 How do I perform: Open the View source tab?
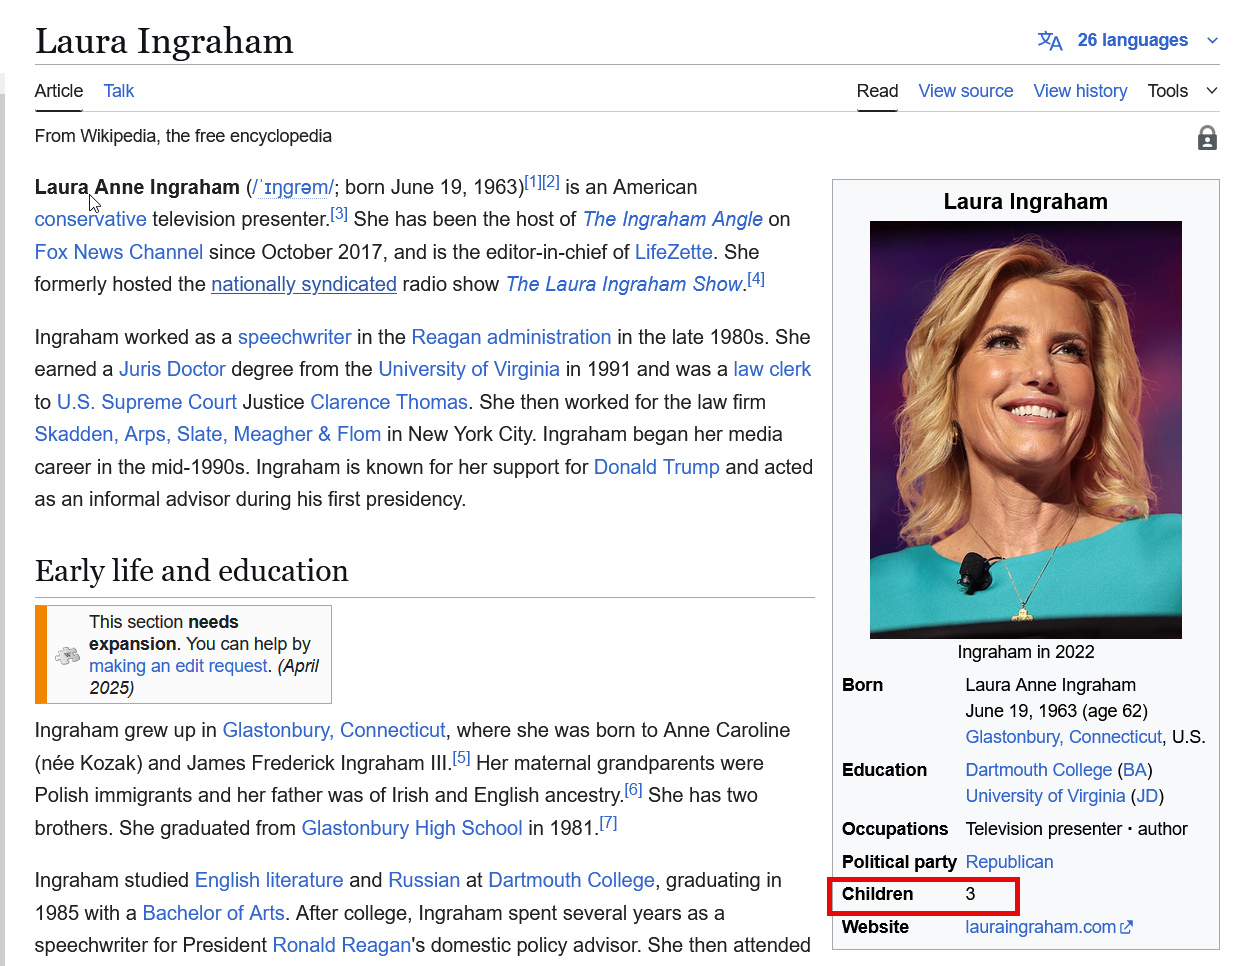(x=966, y=91)
